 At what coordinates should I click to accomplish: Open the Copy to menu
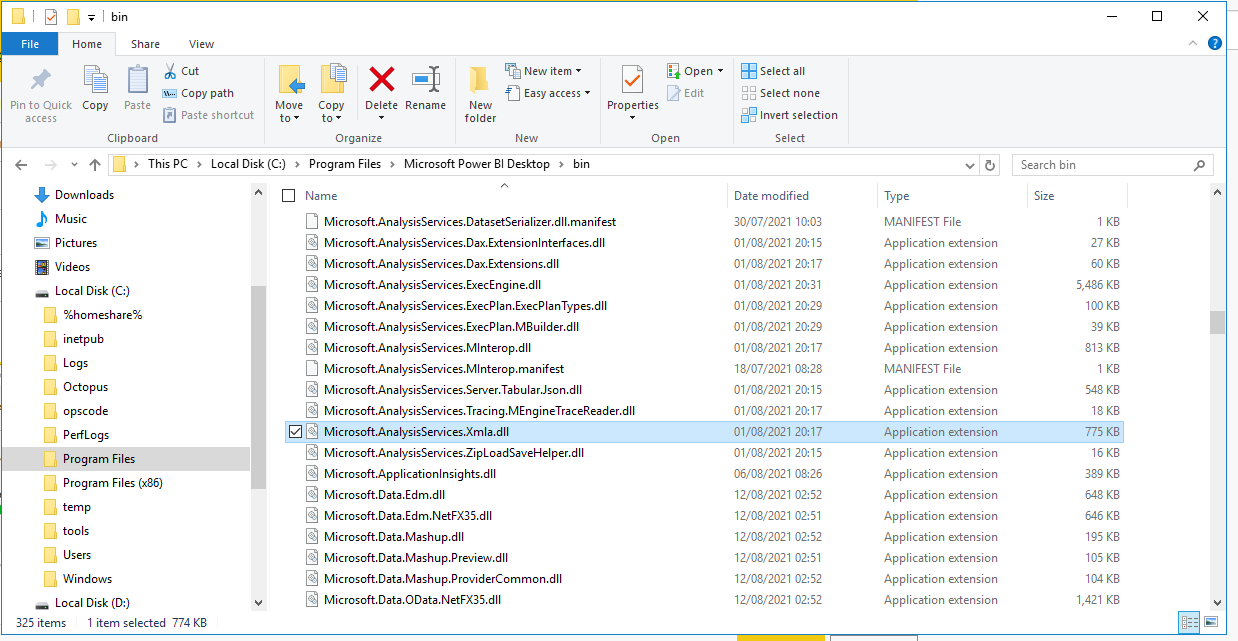pyautogui.click(x=331, y=96)
